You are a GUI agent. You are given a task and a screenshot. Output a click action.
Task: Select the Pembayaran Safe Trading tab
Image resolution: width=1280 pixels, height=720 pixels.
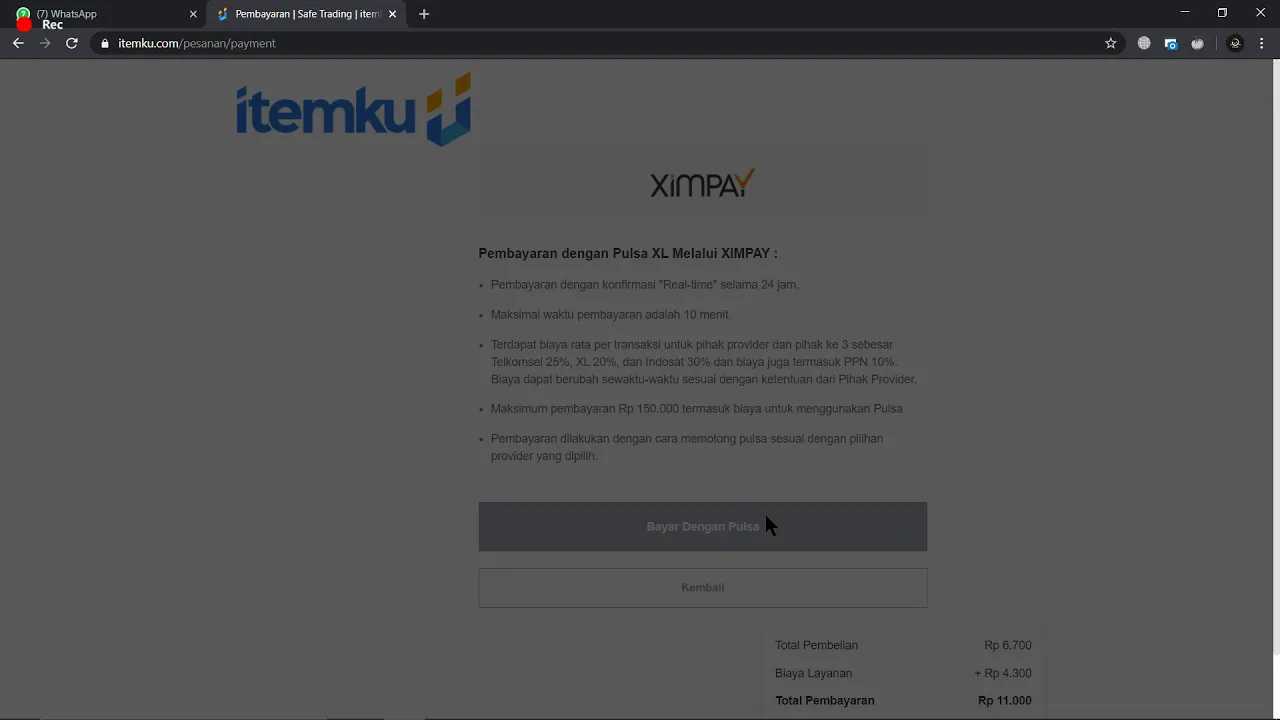tap(306, 14)
